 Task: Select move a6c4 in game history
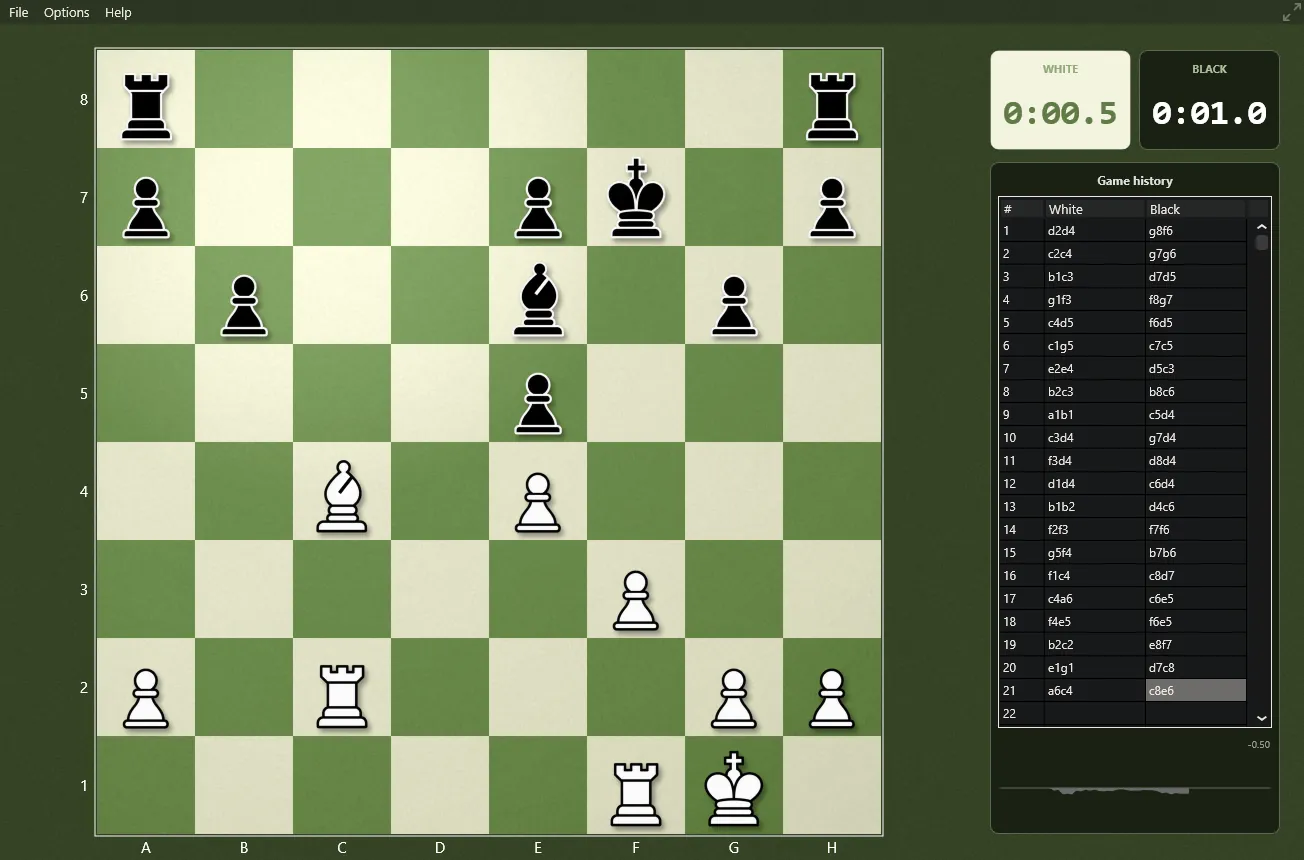tap(1094, 690)
